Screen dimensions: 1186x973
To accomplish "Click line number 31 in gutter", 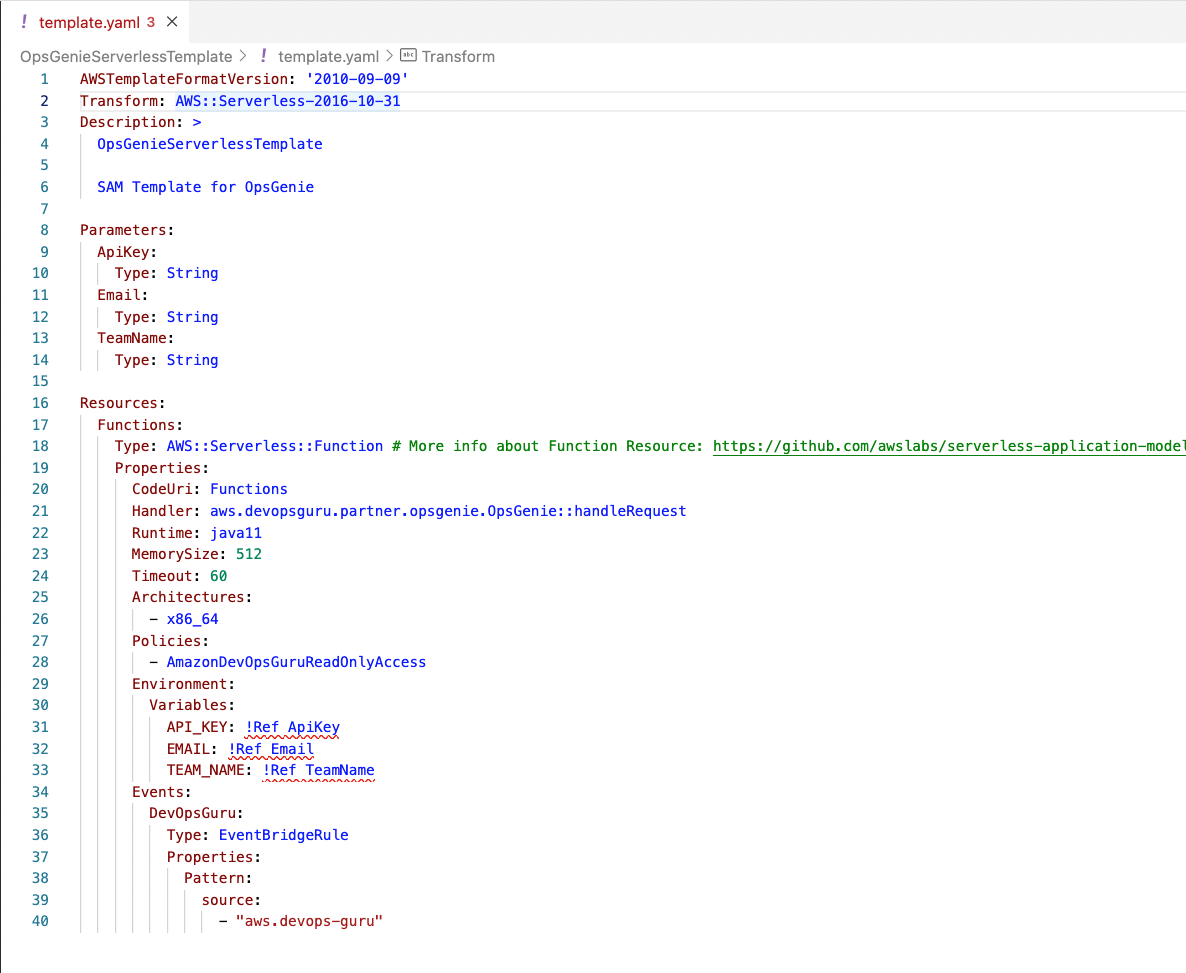I will click(40, 727).
